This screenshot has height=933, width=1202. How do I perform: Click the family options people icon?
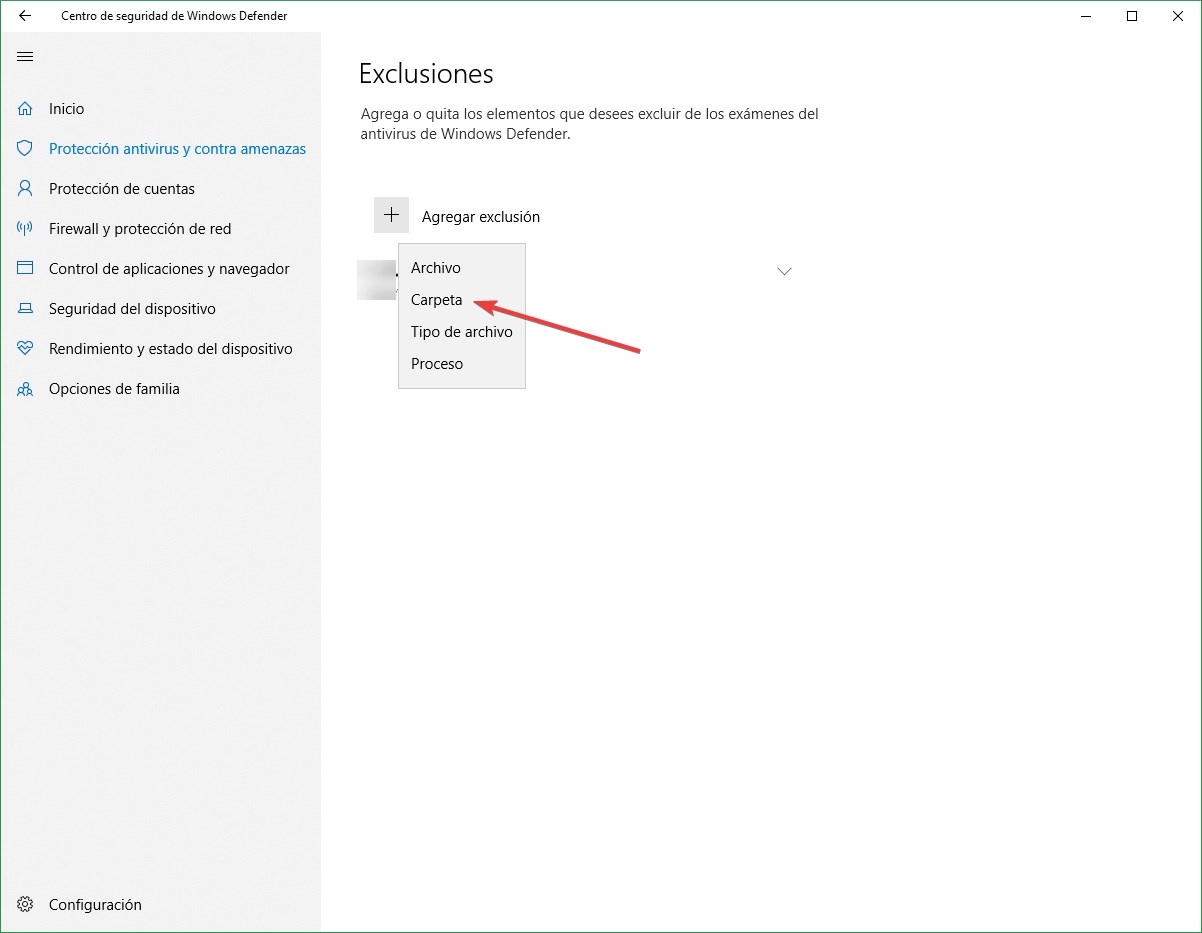point(25,389)
